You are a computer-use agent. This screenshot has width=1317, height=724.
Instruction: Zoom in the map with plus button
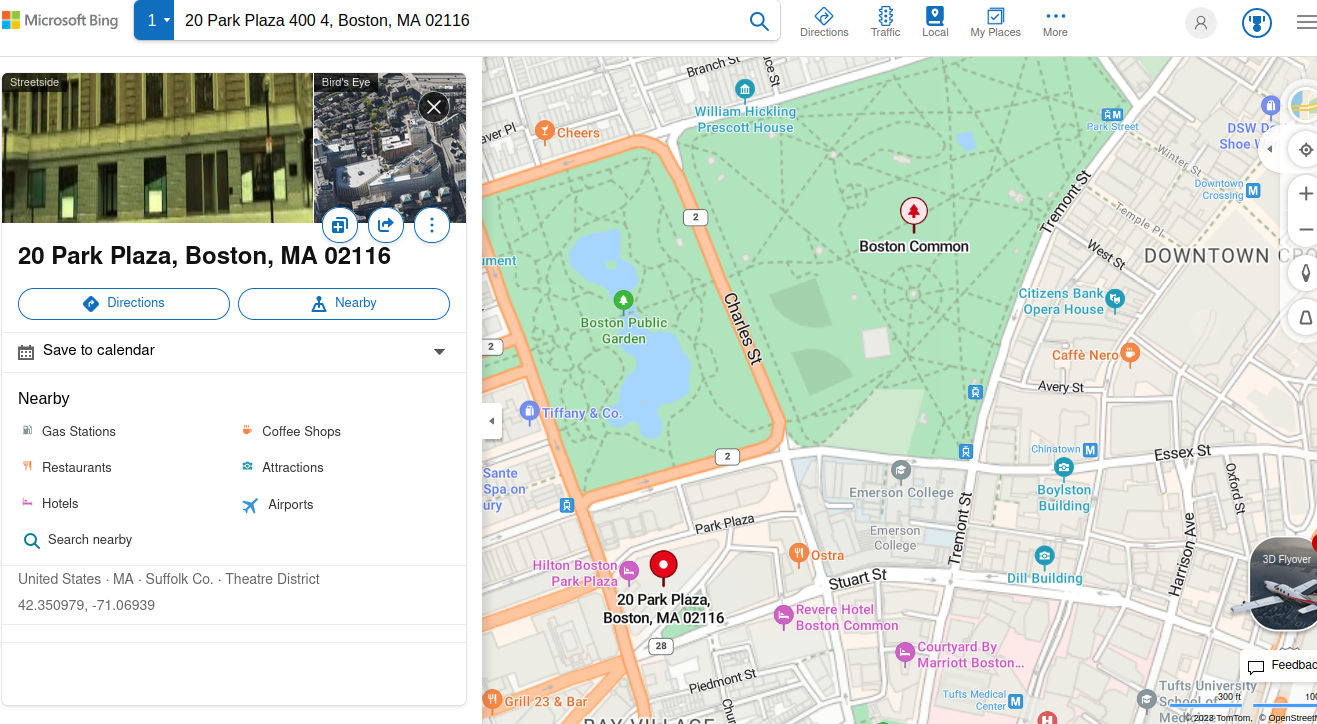coord(1305,194)
